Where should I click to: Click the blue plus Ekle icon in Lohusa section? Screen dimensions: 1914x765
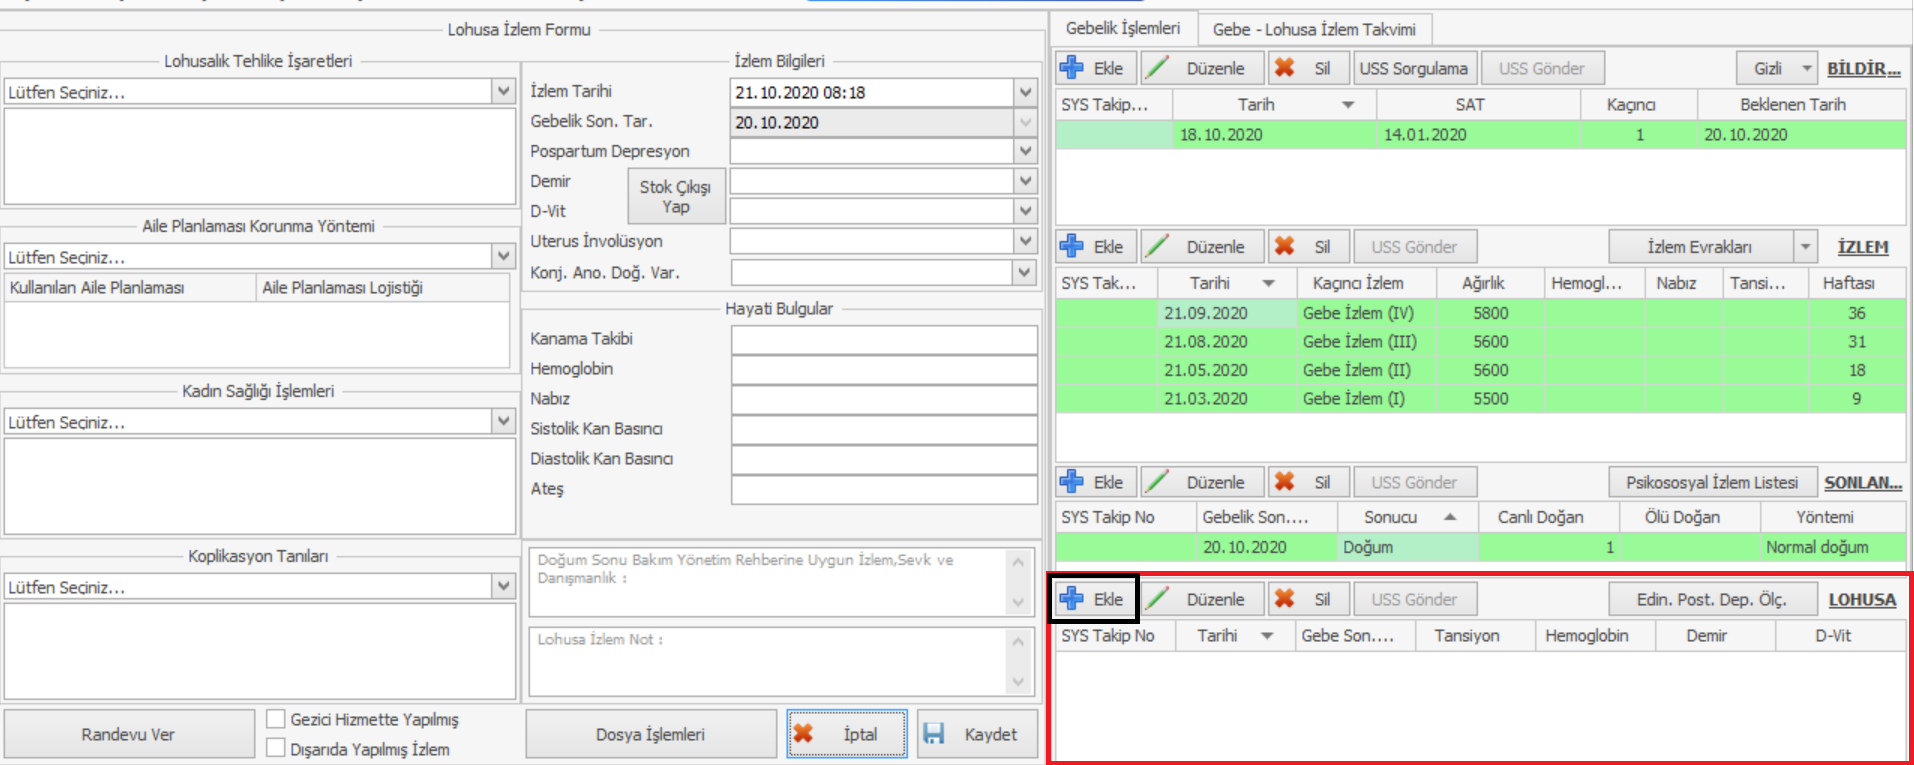click(x=1072, y=599)
